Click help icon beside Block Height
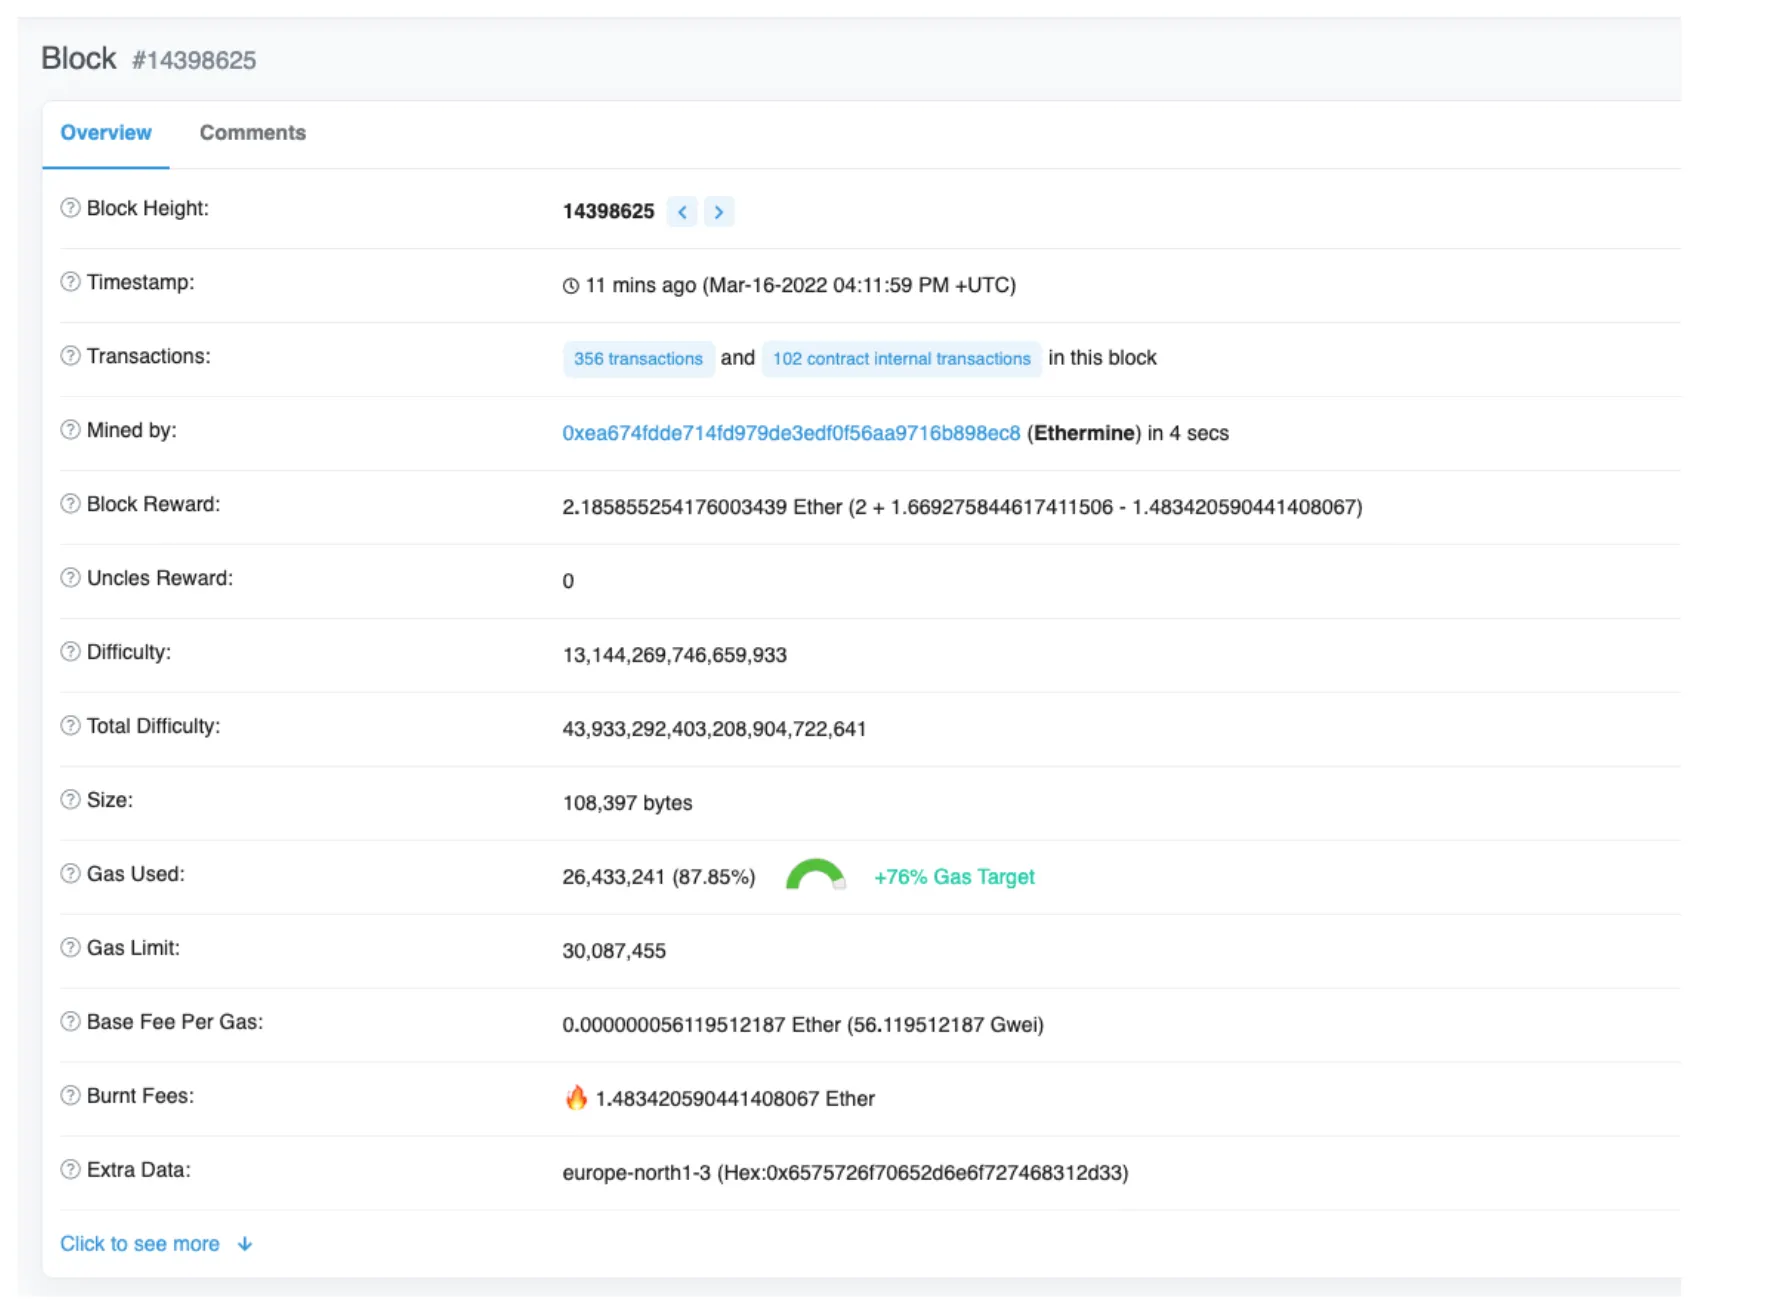The image size is (1772, 1310). point(70,208)
